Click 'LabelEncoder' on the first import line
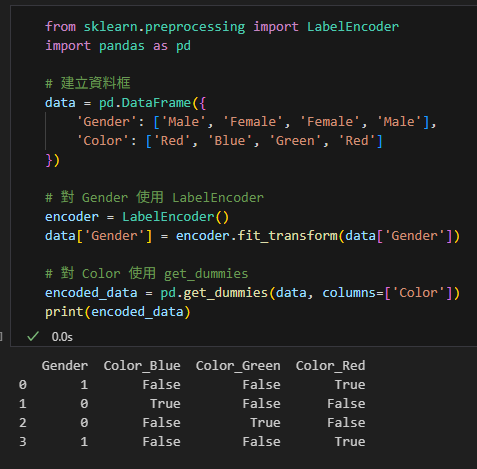Image resolution: width=477 pixels, height=469 pixels. 353,27
